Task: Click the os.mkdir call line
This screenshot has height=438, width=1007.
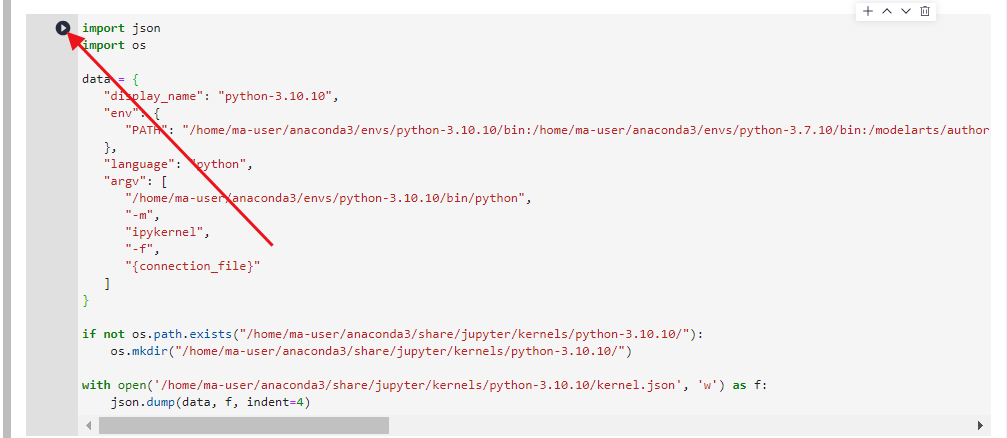Action: (x=370, y=351)
